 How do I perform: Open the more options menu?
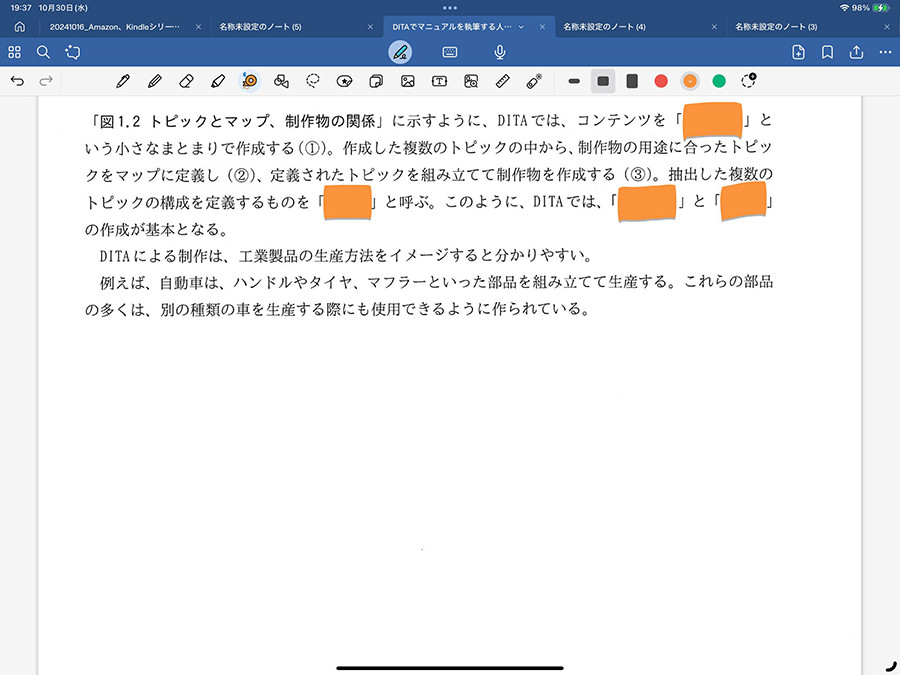(885, 52)
